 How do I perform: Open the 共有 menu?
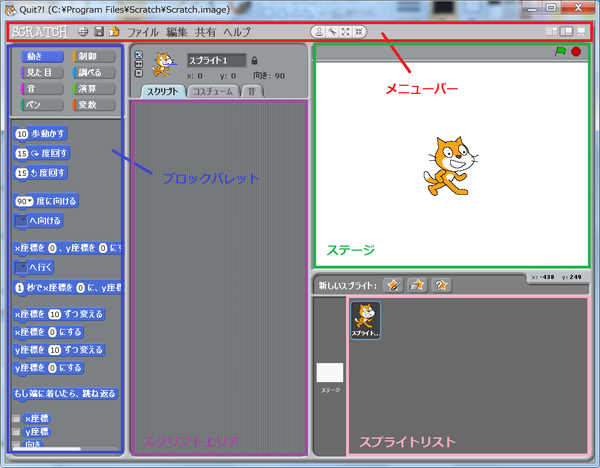206,32
